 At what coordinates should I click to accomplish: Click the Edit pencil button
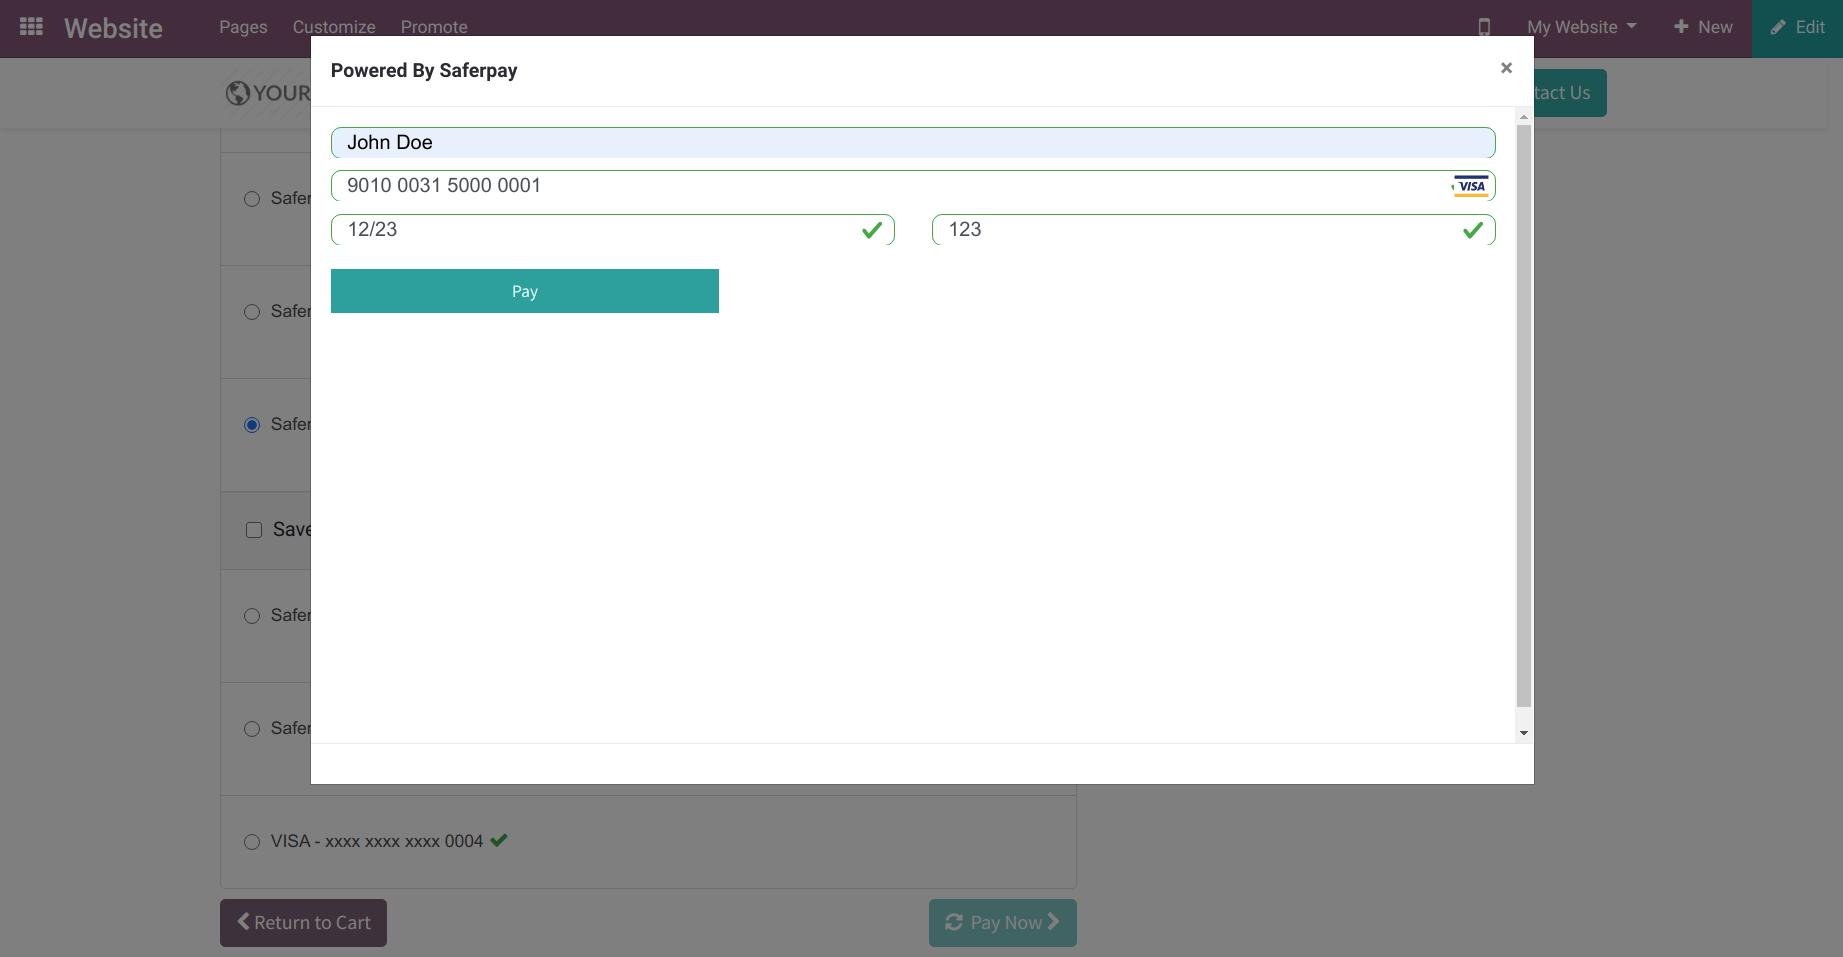pos(1797,27)
